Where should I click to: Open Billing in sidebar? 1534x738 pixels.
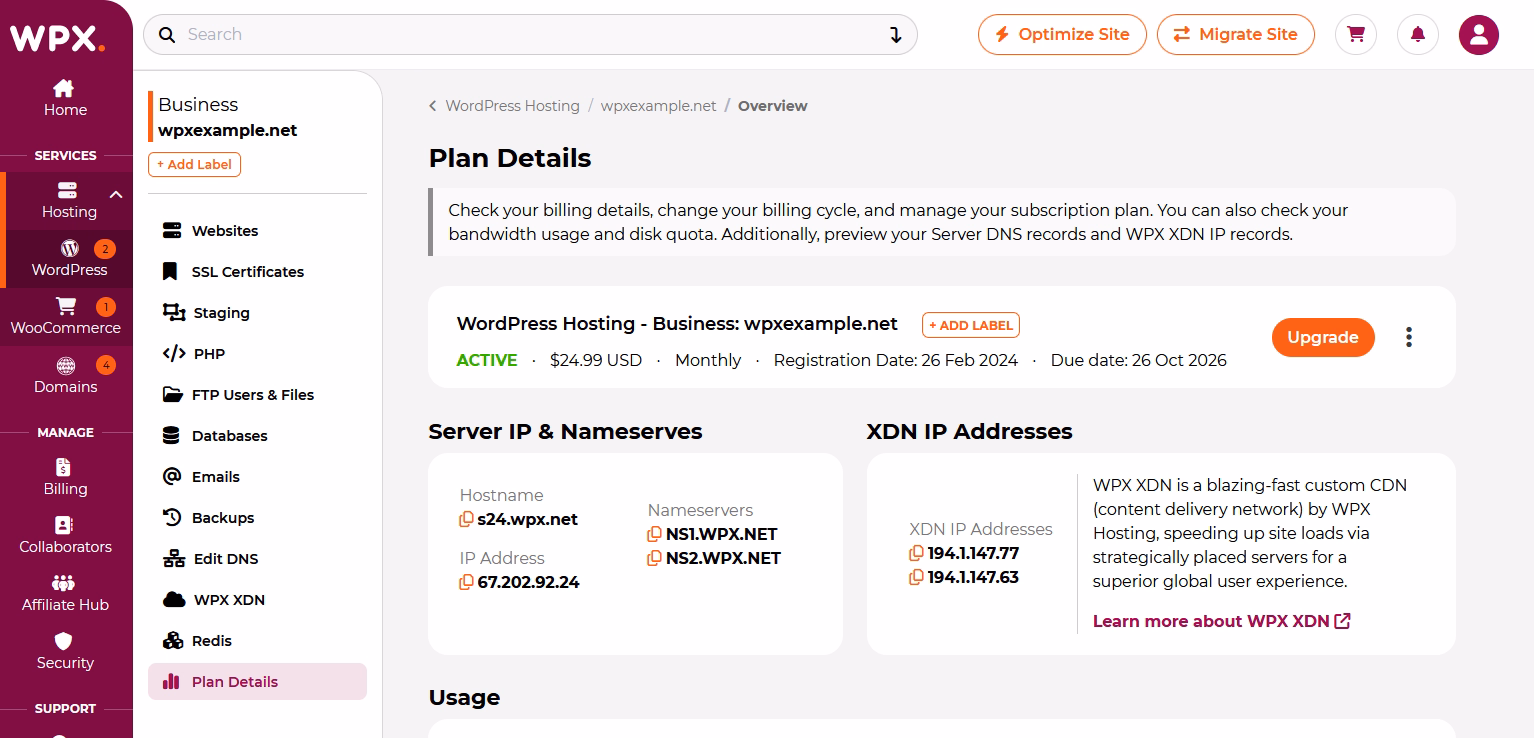[x=66, y=478]
